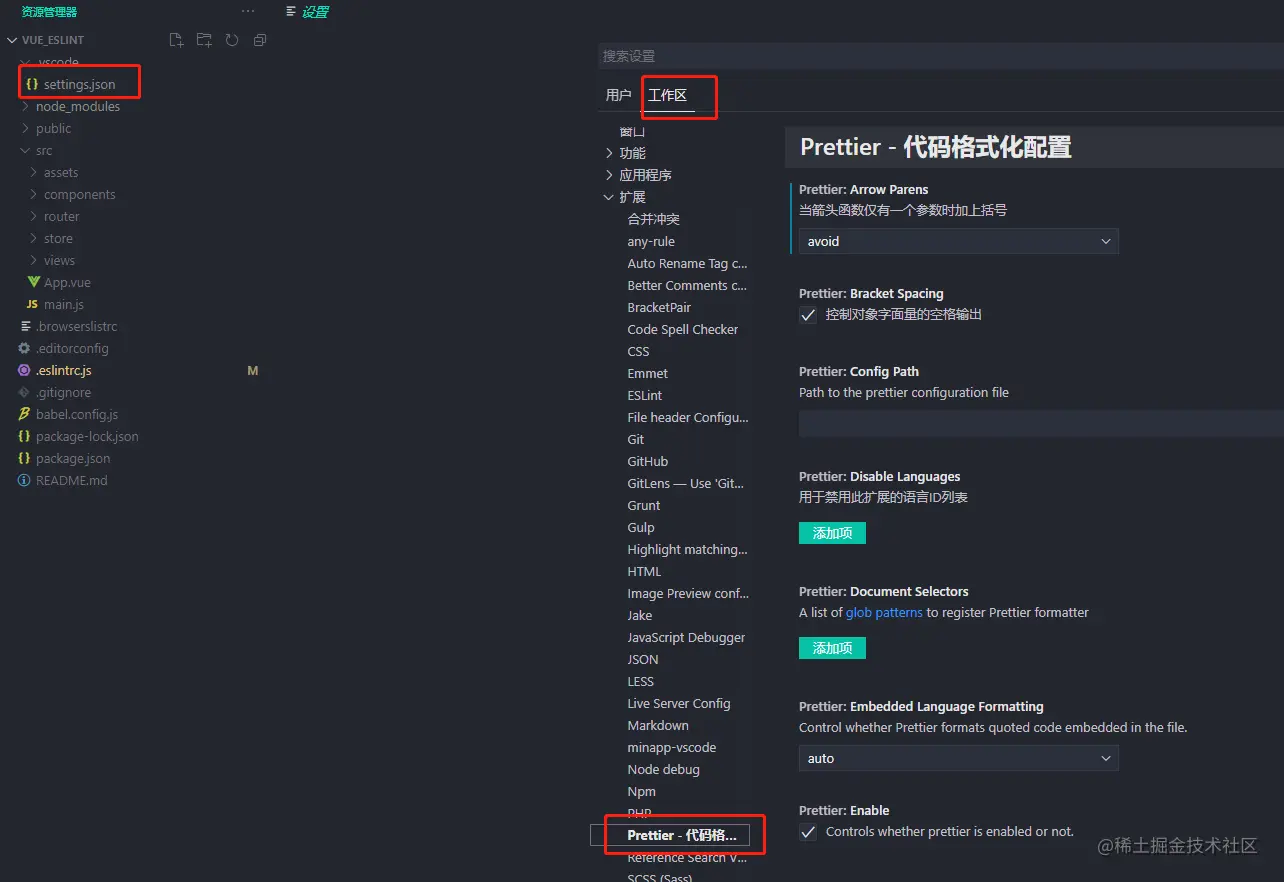1284x882 pixels.
Task: Collapse the 扩展 settings section
Action: [609, 197]
